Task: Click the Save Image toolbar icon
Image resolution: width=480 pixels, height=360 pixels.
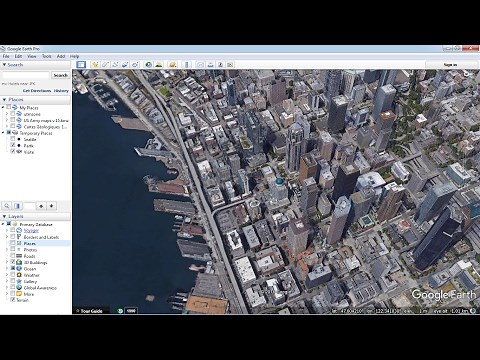Action: click(220, 64)
